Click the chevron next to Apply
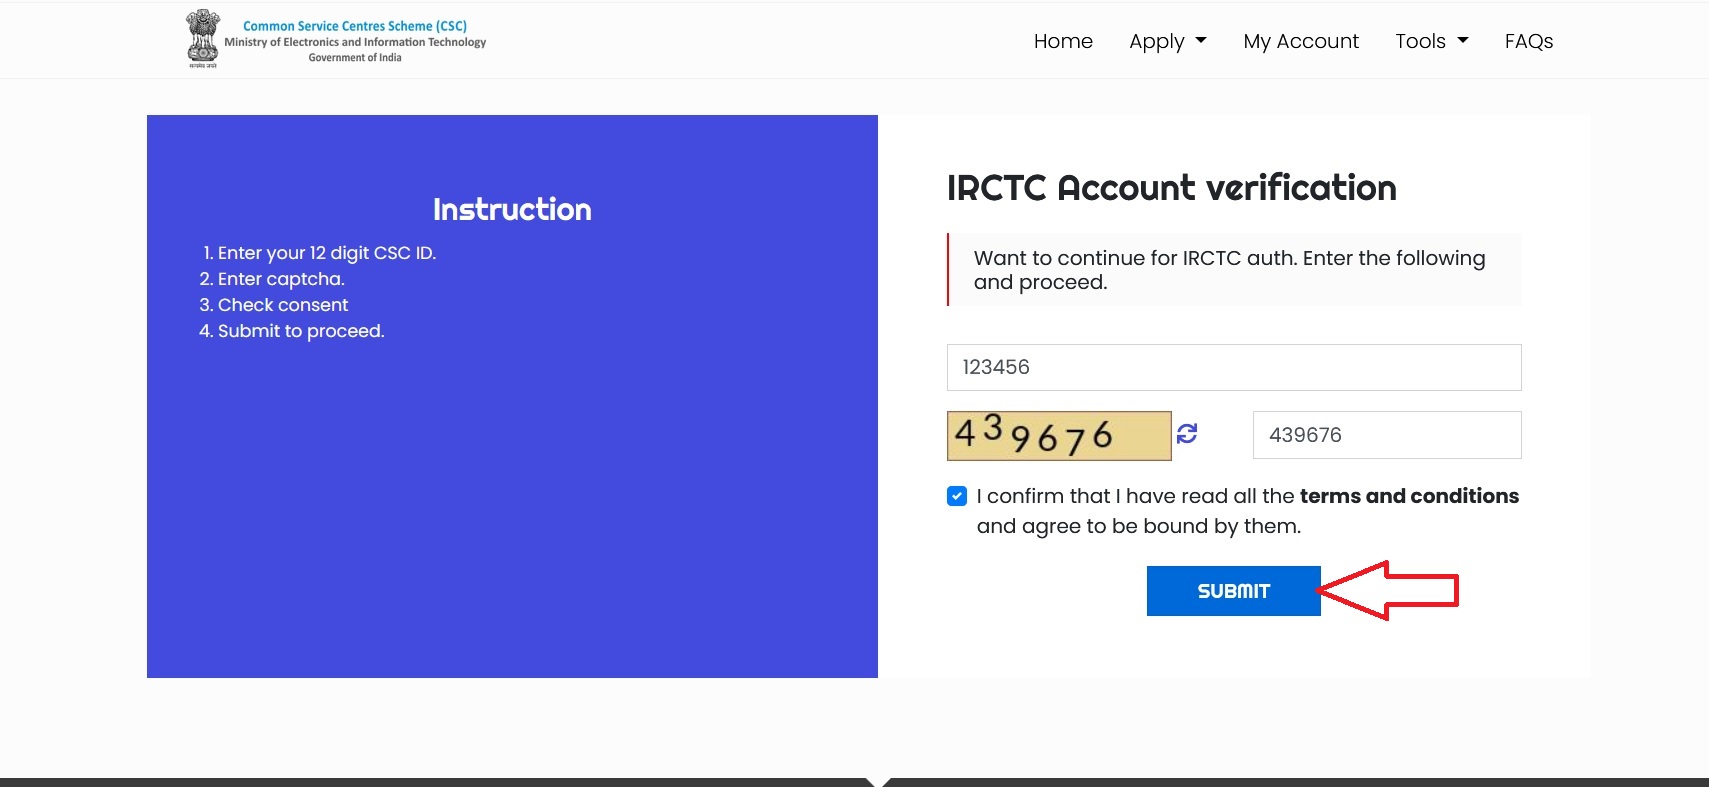Image resolution: width=1709 pixels, height=787 pixels. click(x=1200, y=43)
